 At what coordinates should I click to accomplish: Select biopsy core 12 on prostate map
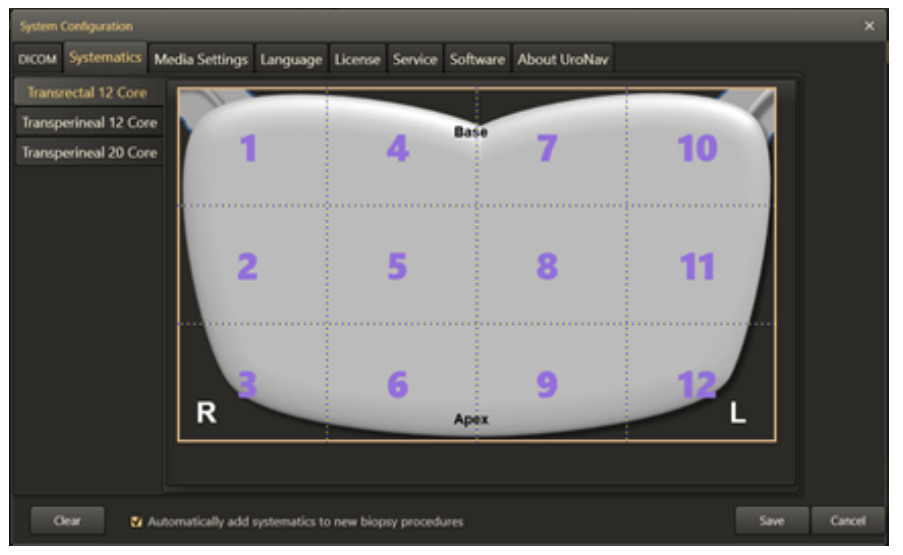tap(697, 385)
